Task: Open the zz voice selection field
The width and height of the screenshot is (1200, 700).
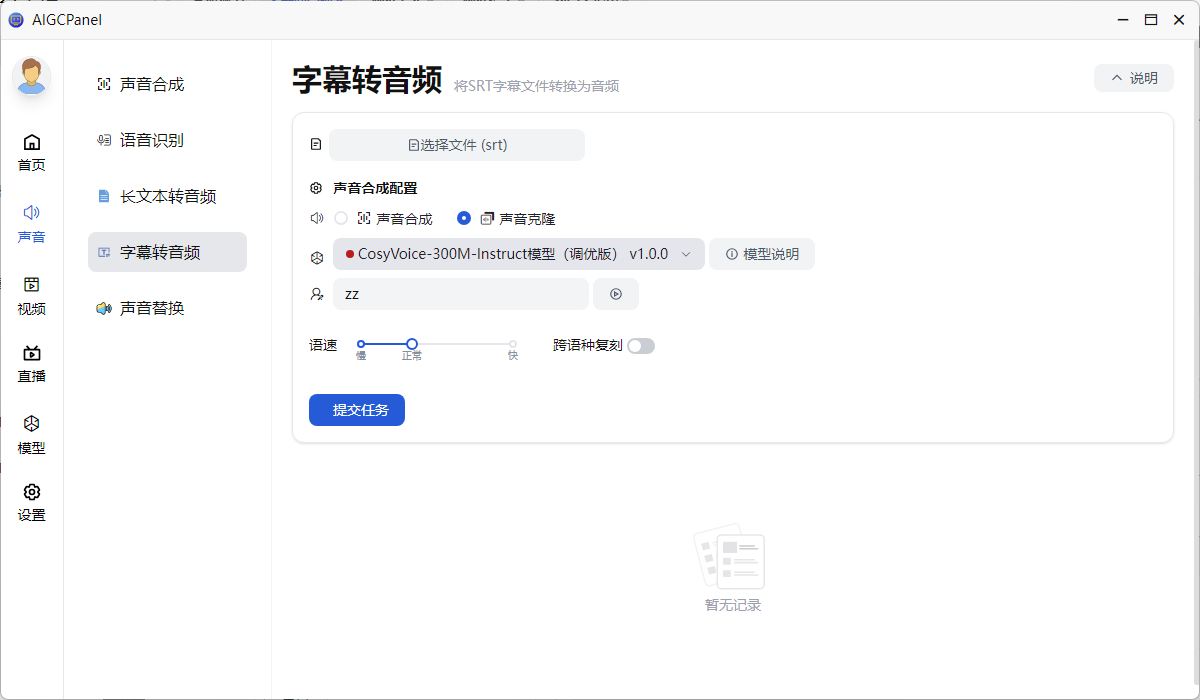Action: tap(461, 294)
